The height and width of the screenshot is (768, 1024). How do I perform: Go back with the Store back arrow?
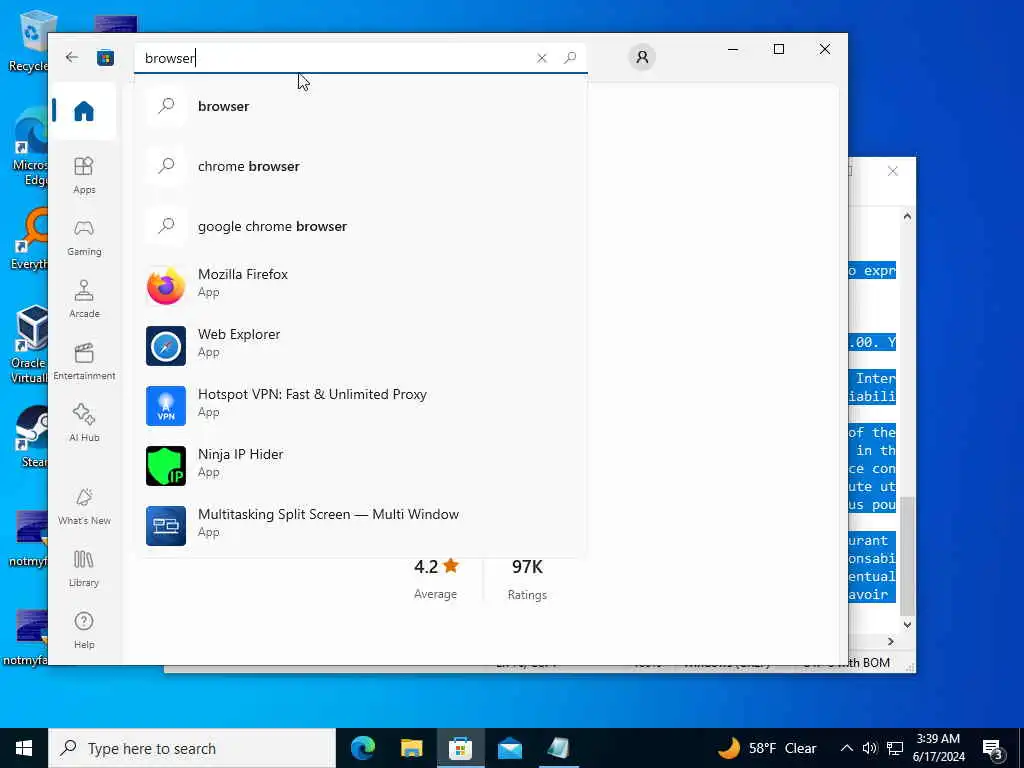coord(72,57)
